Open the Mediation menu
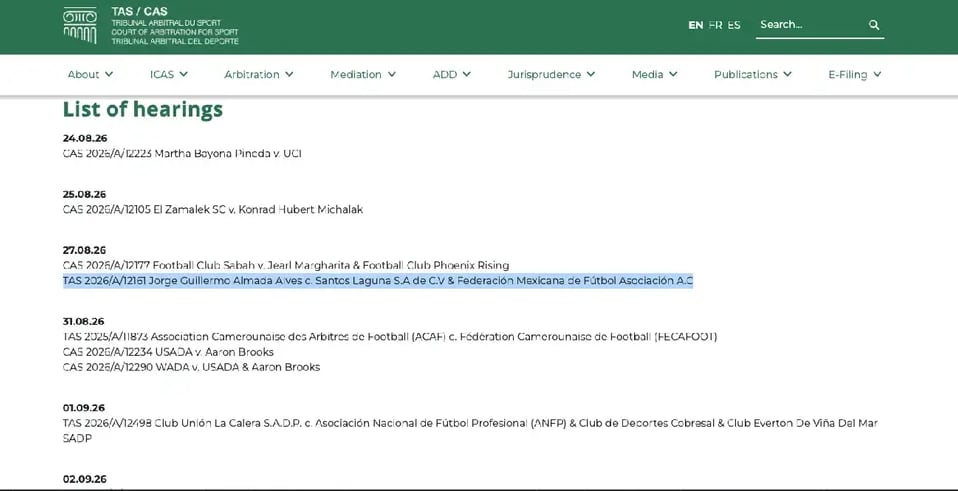Image resolution: width=958 pixels, height=491 pixels. (x=363, y=75)
